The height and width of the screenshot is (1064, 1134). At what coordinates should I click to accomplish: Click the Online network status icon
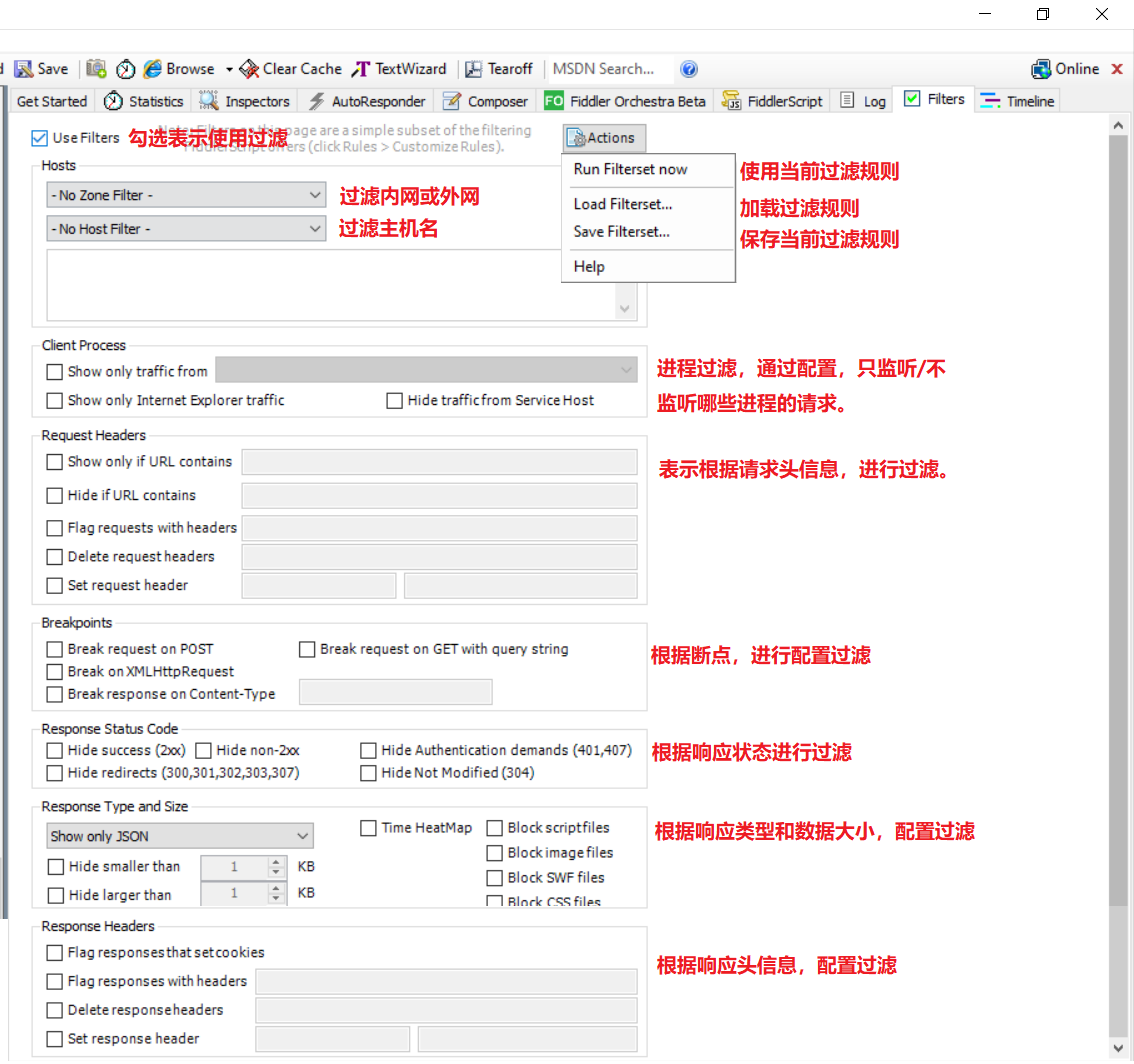coord(1041,69)
